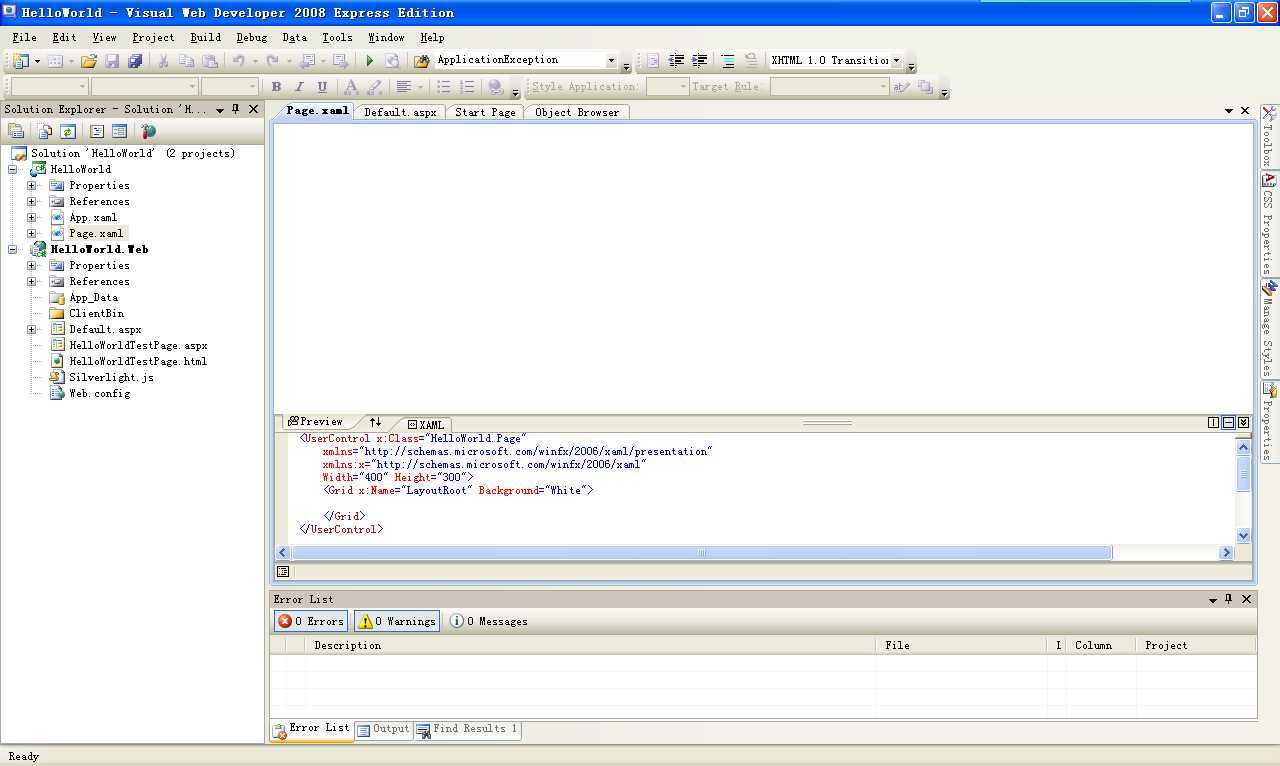Open the CSS Properties side panel
The width and height of the screenshot is (1280, 766).
click(1269, 223)
